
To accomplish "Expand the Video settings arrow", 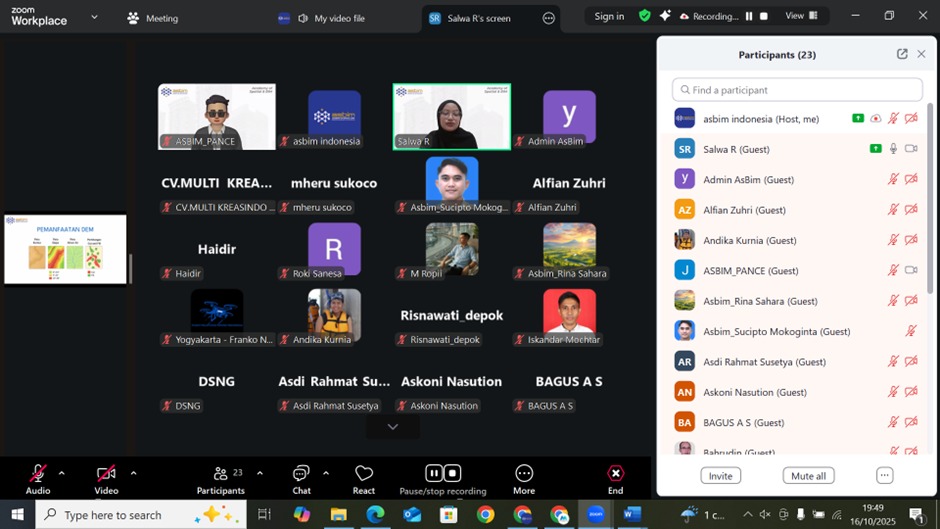I will pos(133,473).
